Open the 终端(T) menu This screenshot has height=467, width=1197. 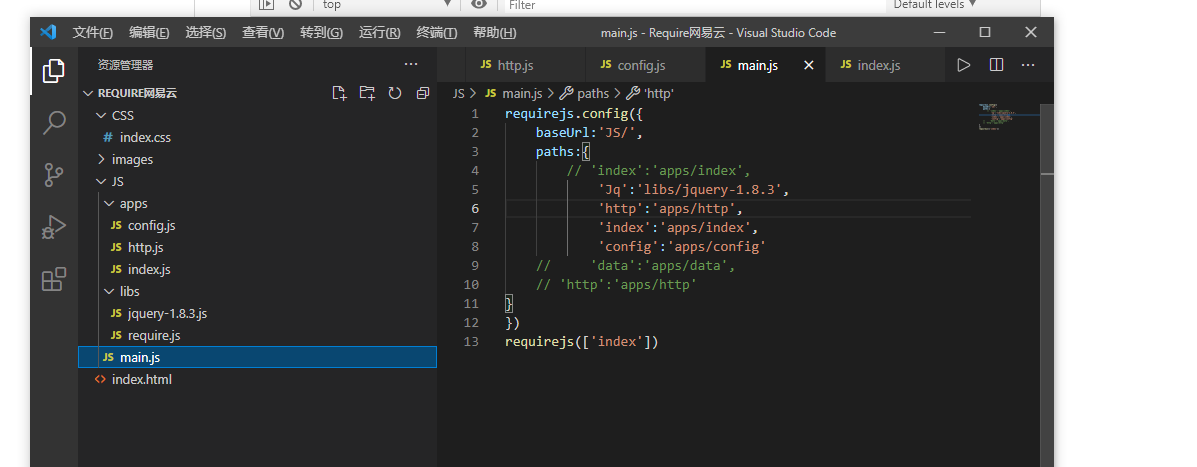(437, 33)
